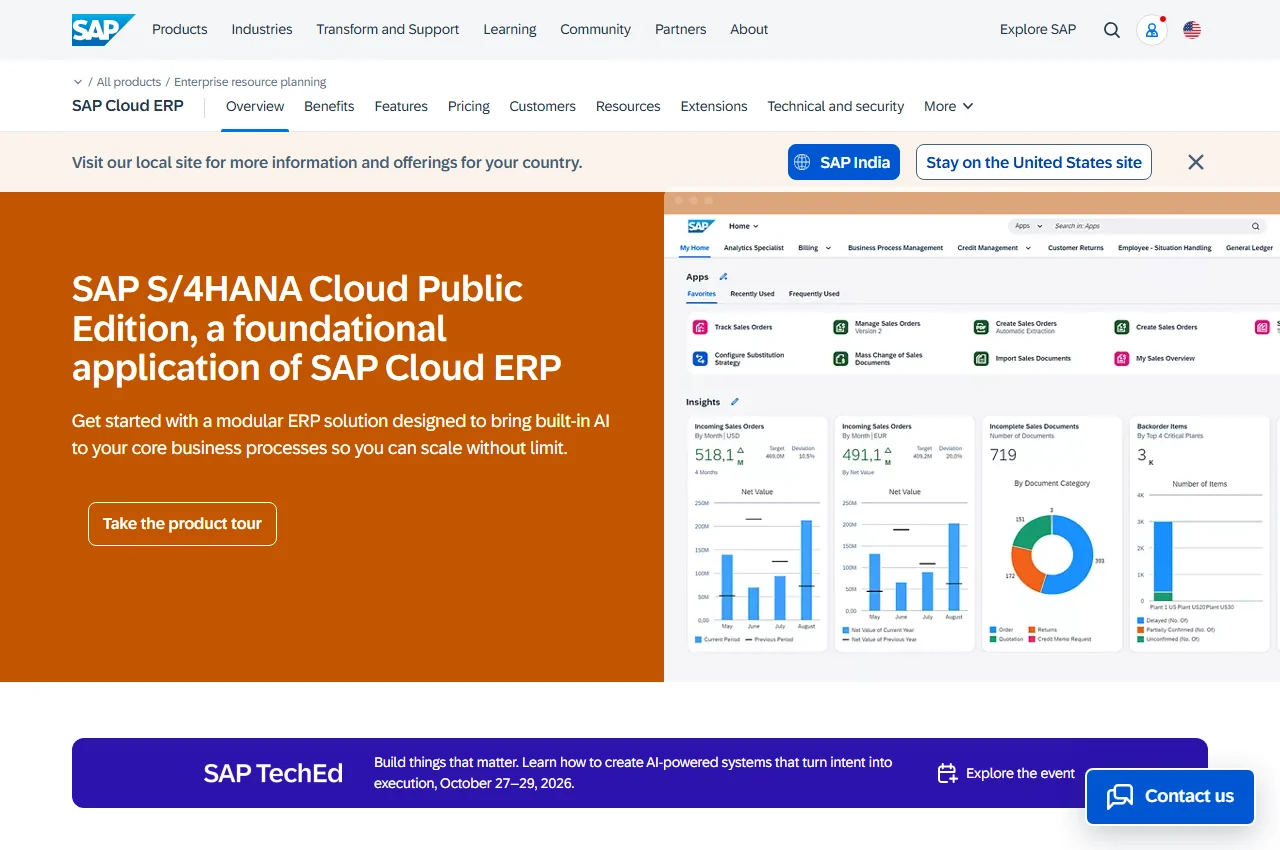The image size is (1280, 850).
Task: Open the Learning menu
Action: pyautogui.click(x=510, y=30)
